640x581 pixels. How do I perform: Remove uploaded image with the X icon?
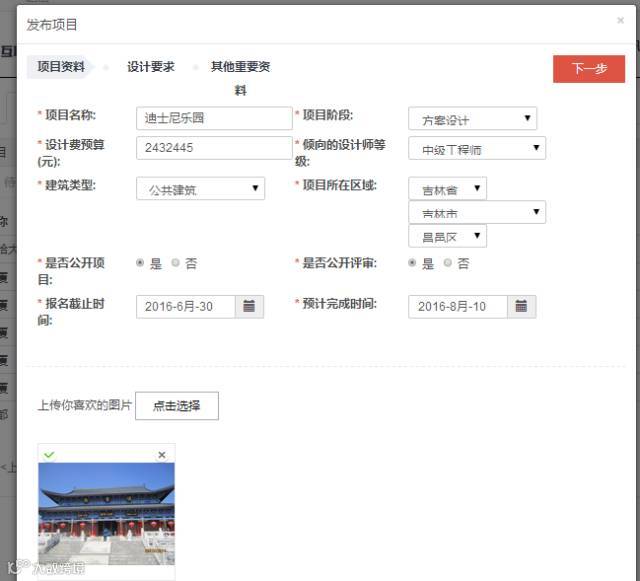tap(162, 455)
